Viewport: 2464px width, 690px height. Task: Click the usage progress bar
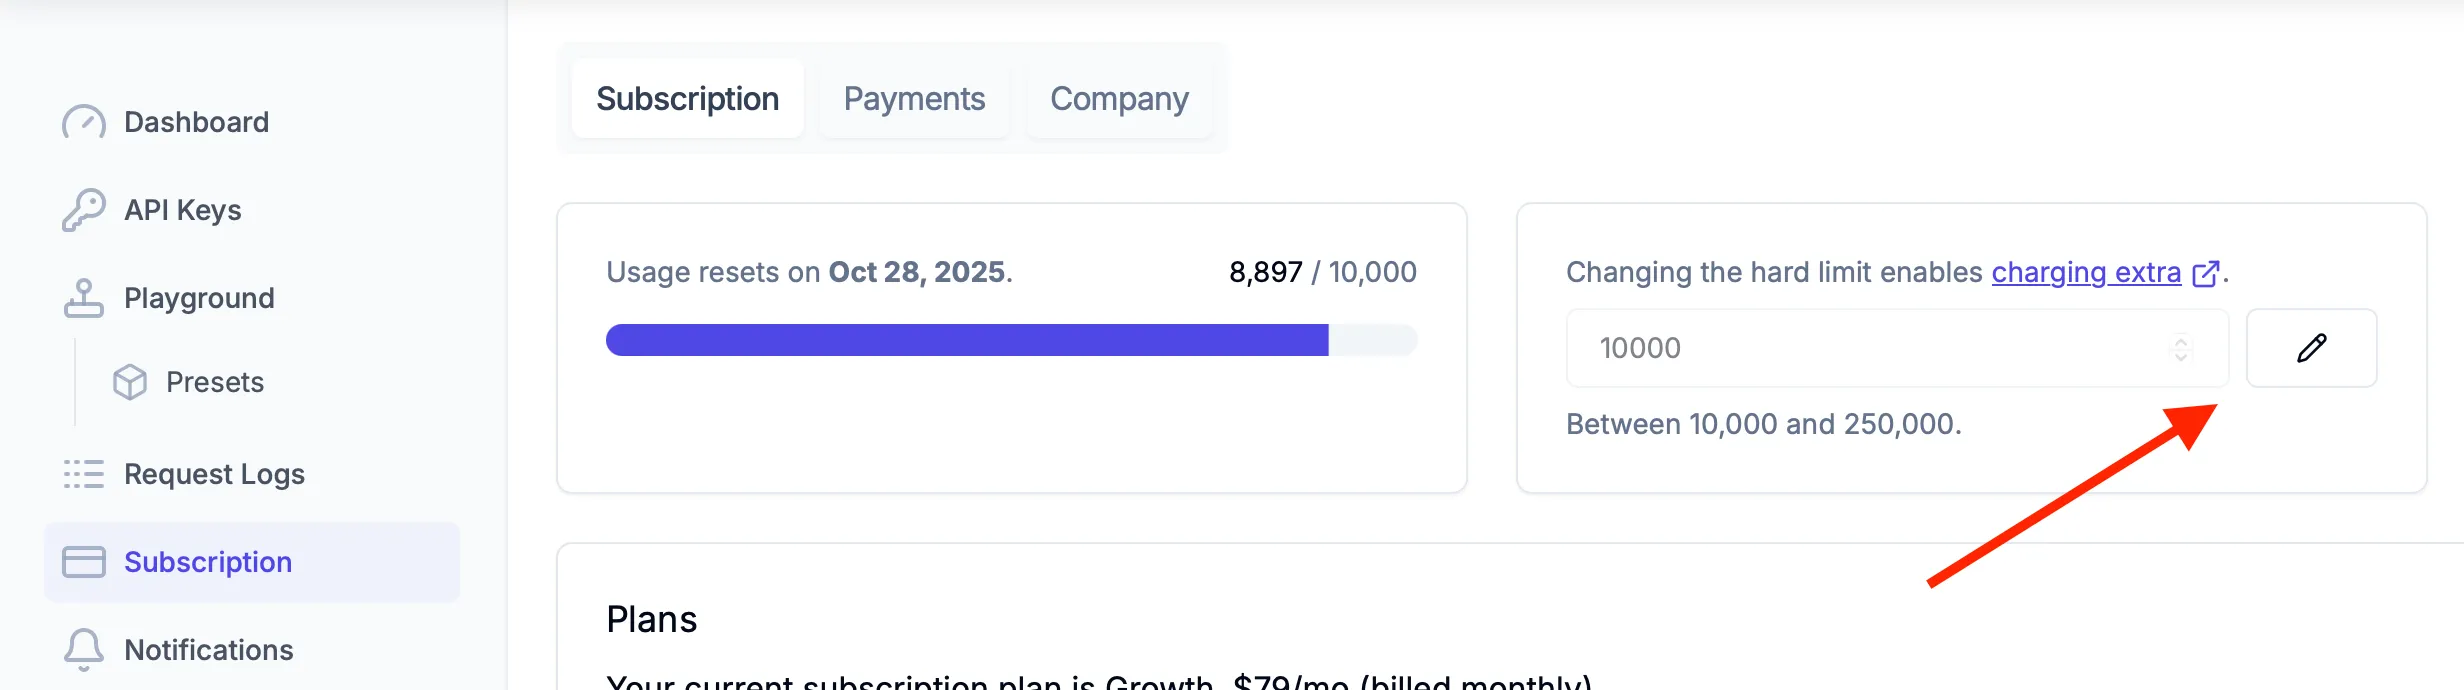click(x=1011, y=340)
